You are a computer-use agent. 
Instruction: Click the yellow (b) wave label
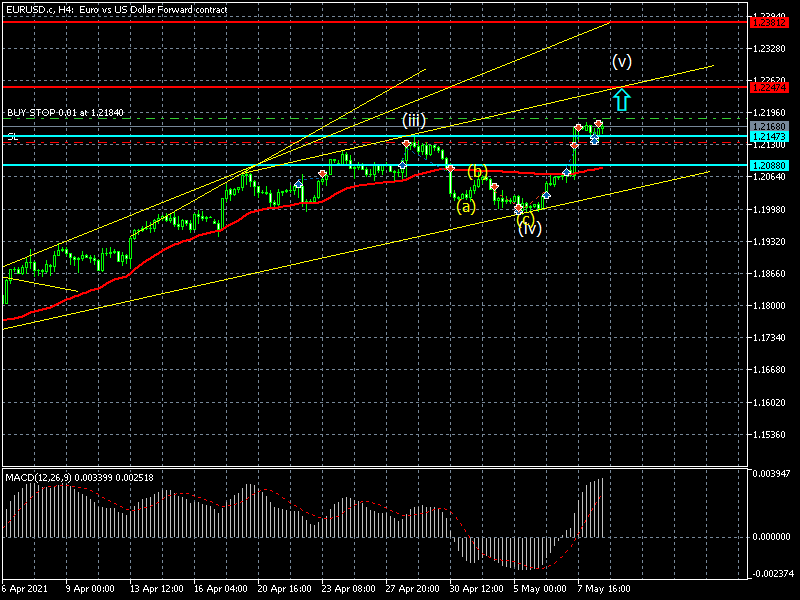point(477,172)
